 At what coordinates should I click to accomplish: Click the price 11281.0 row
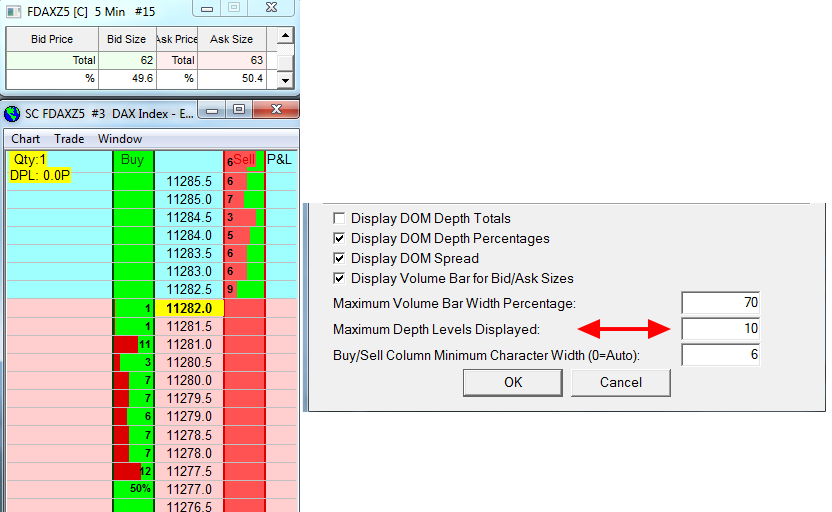click(189, 344)
